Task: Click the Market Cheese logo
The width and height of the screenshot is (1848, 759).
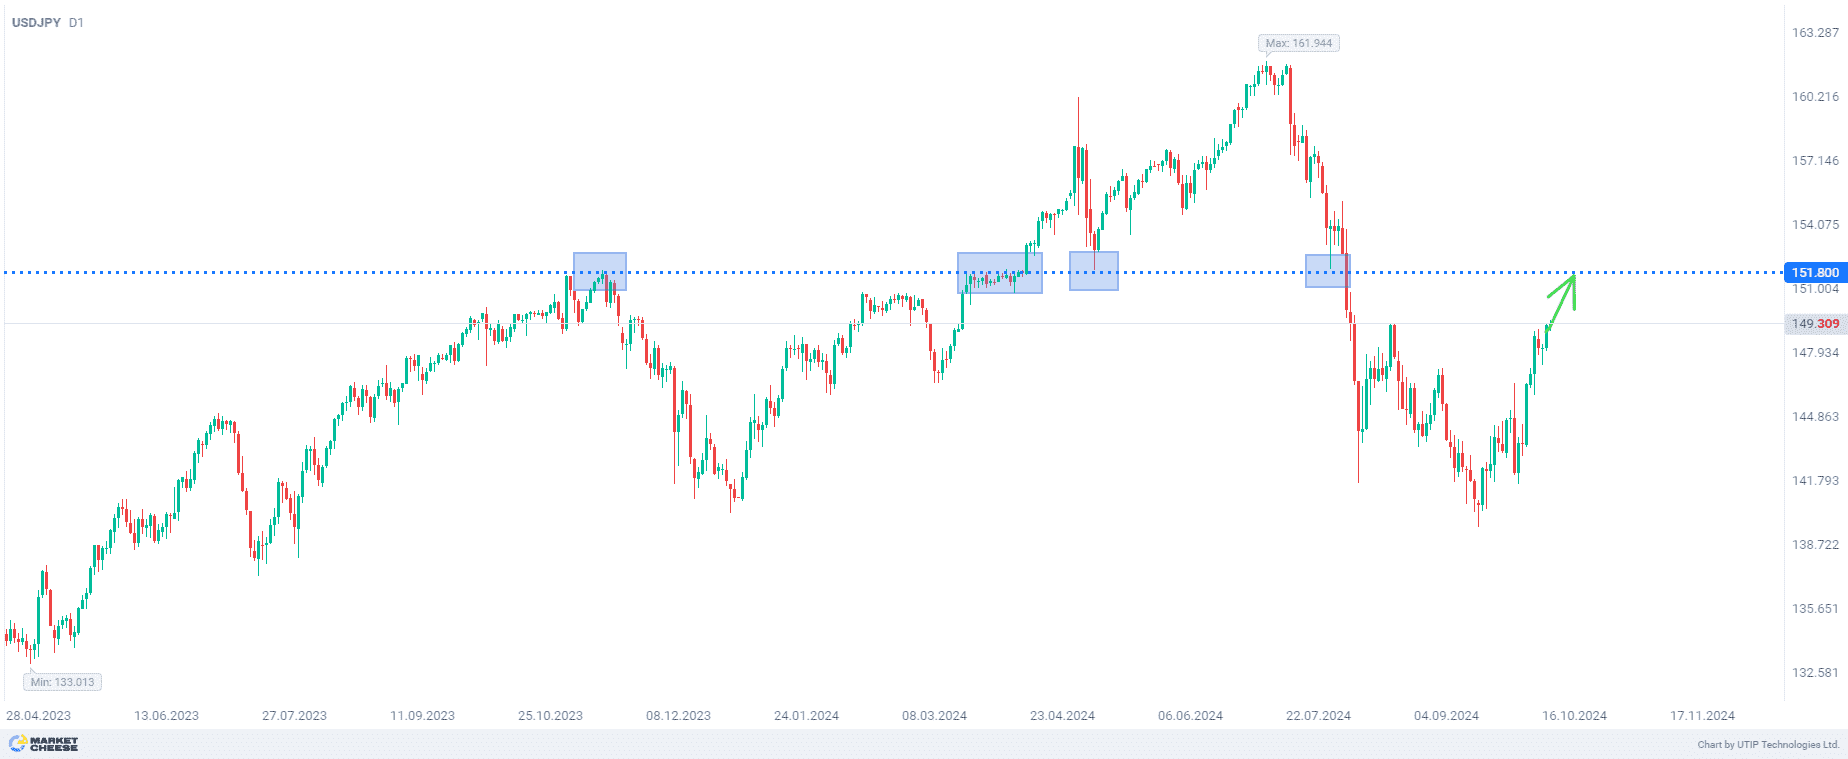Action: point(44,743)
